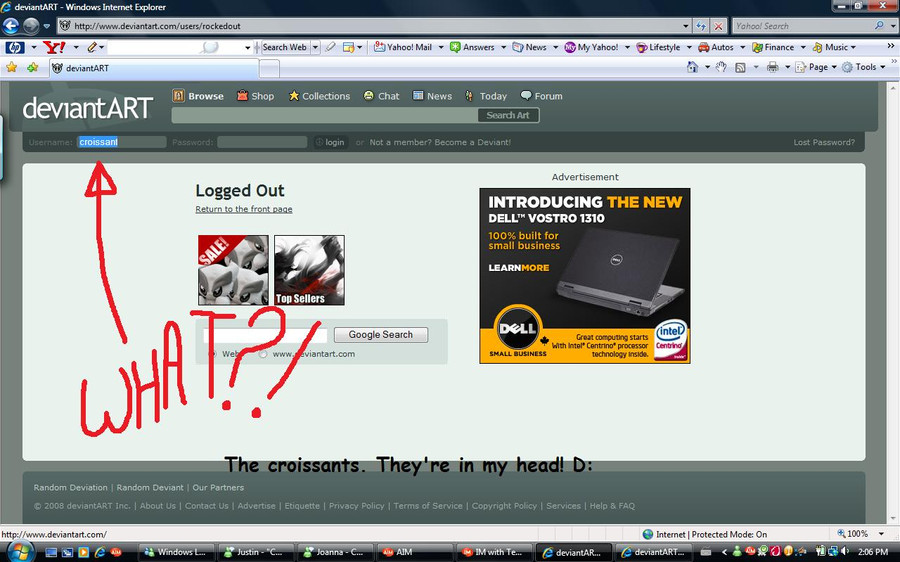Open the Browse menu on deviantART
Screen dimensions: 900x562
[198, 96]
